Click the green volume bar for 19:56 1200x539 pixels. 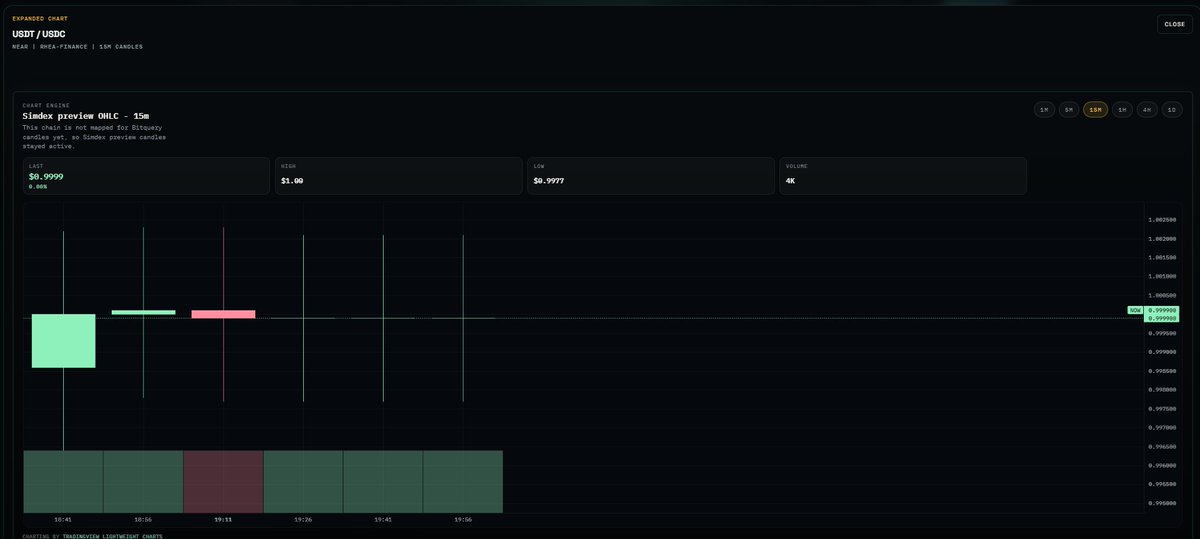(463, 482)
